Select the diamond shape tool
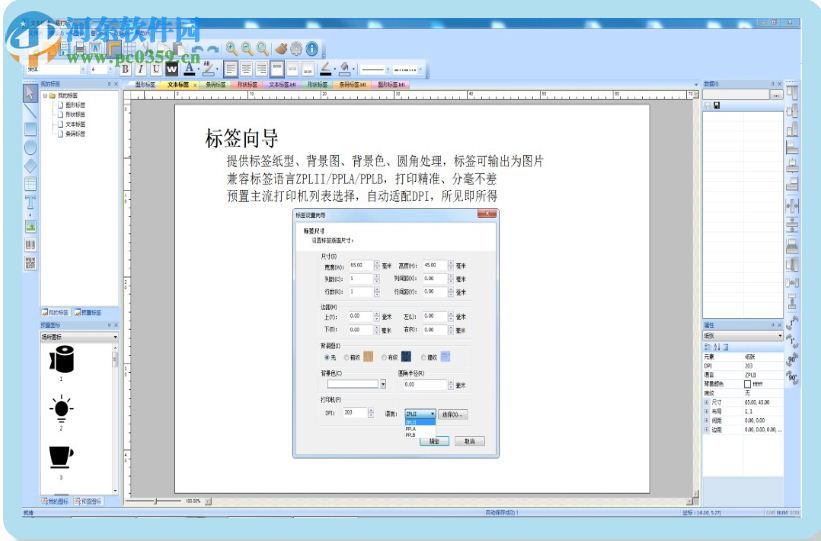The height and width of the screenshot is (541, 821). click(30, 165)
